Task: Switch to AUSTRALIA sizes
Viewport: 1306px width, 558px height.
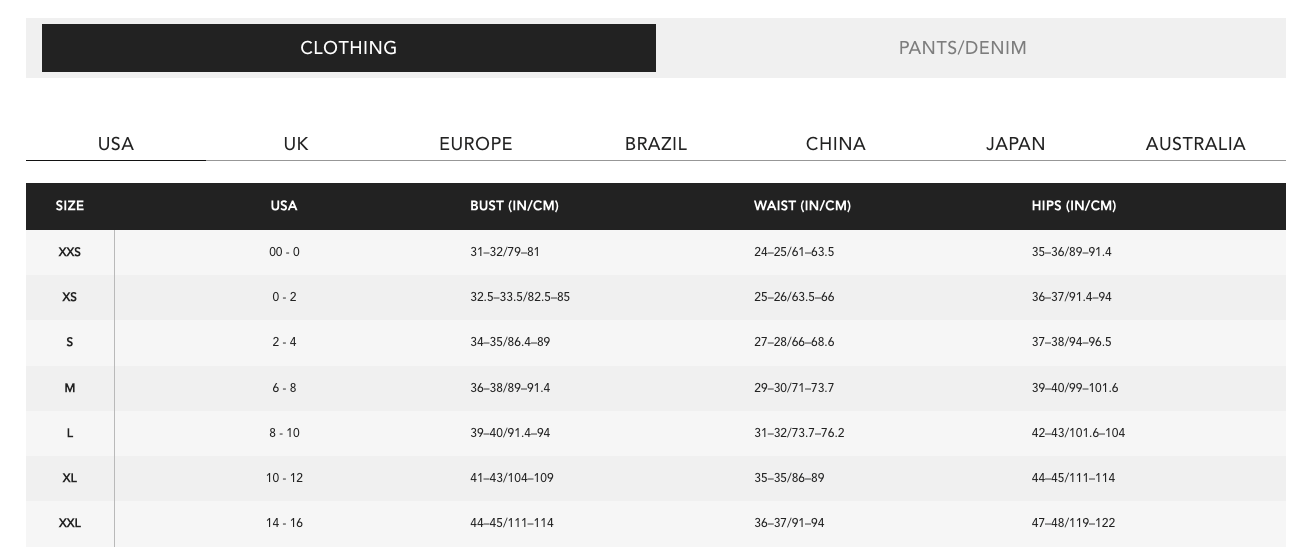Action: tap(1195, 144)
